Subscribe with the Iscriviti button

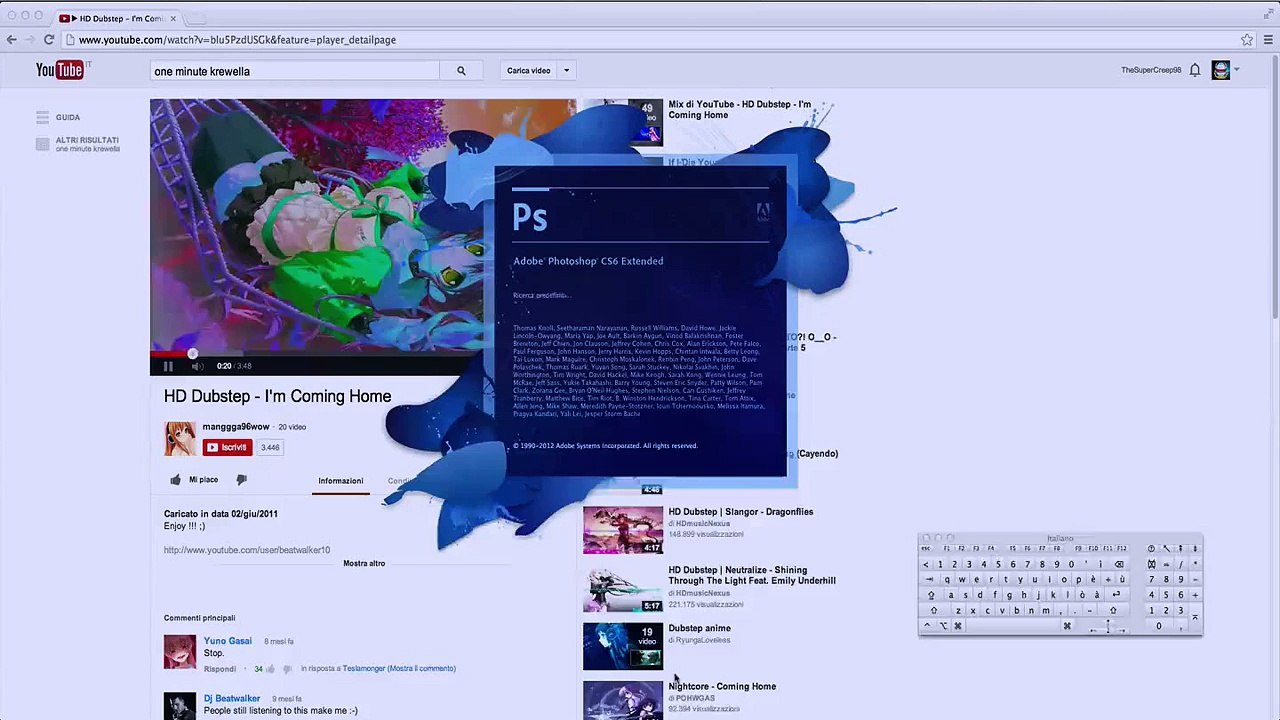(x=226, y=447)
